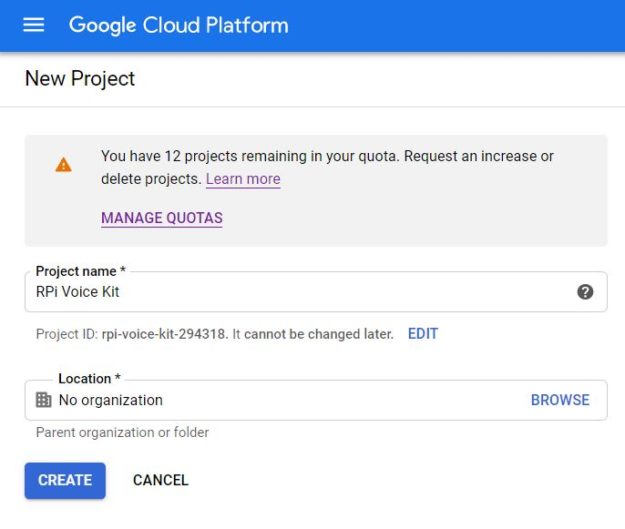Focus the Project name input field
The width and height of the screenshot is (625, 529).
[316, 292]
